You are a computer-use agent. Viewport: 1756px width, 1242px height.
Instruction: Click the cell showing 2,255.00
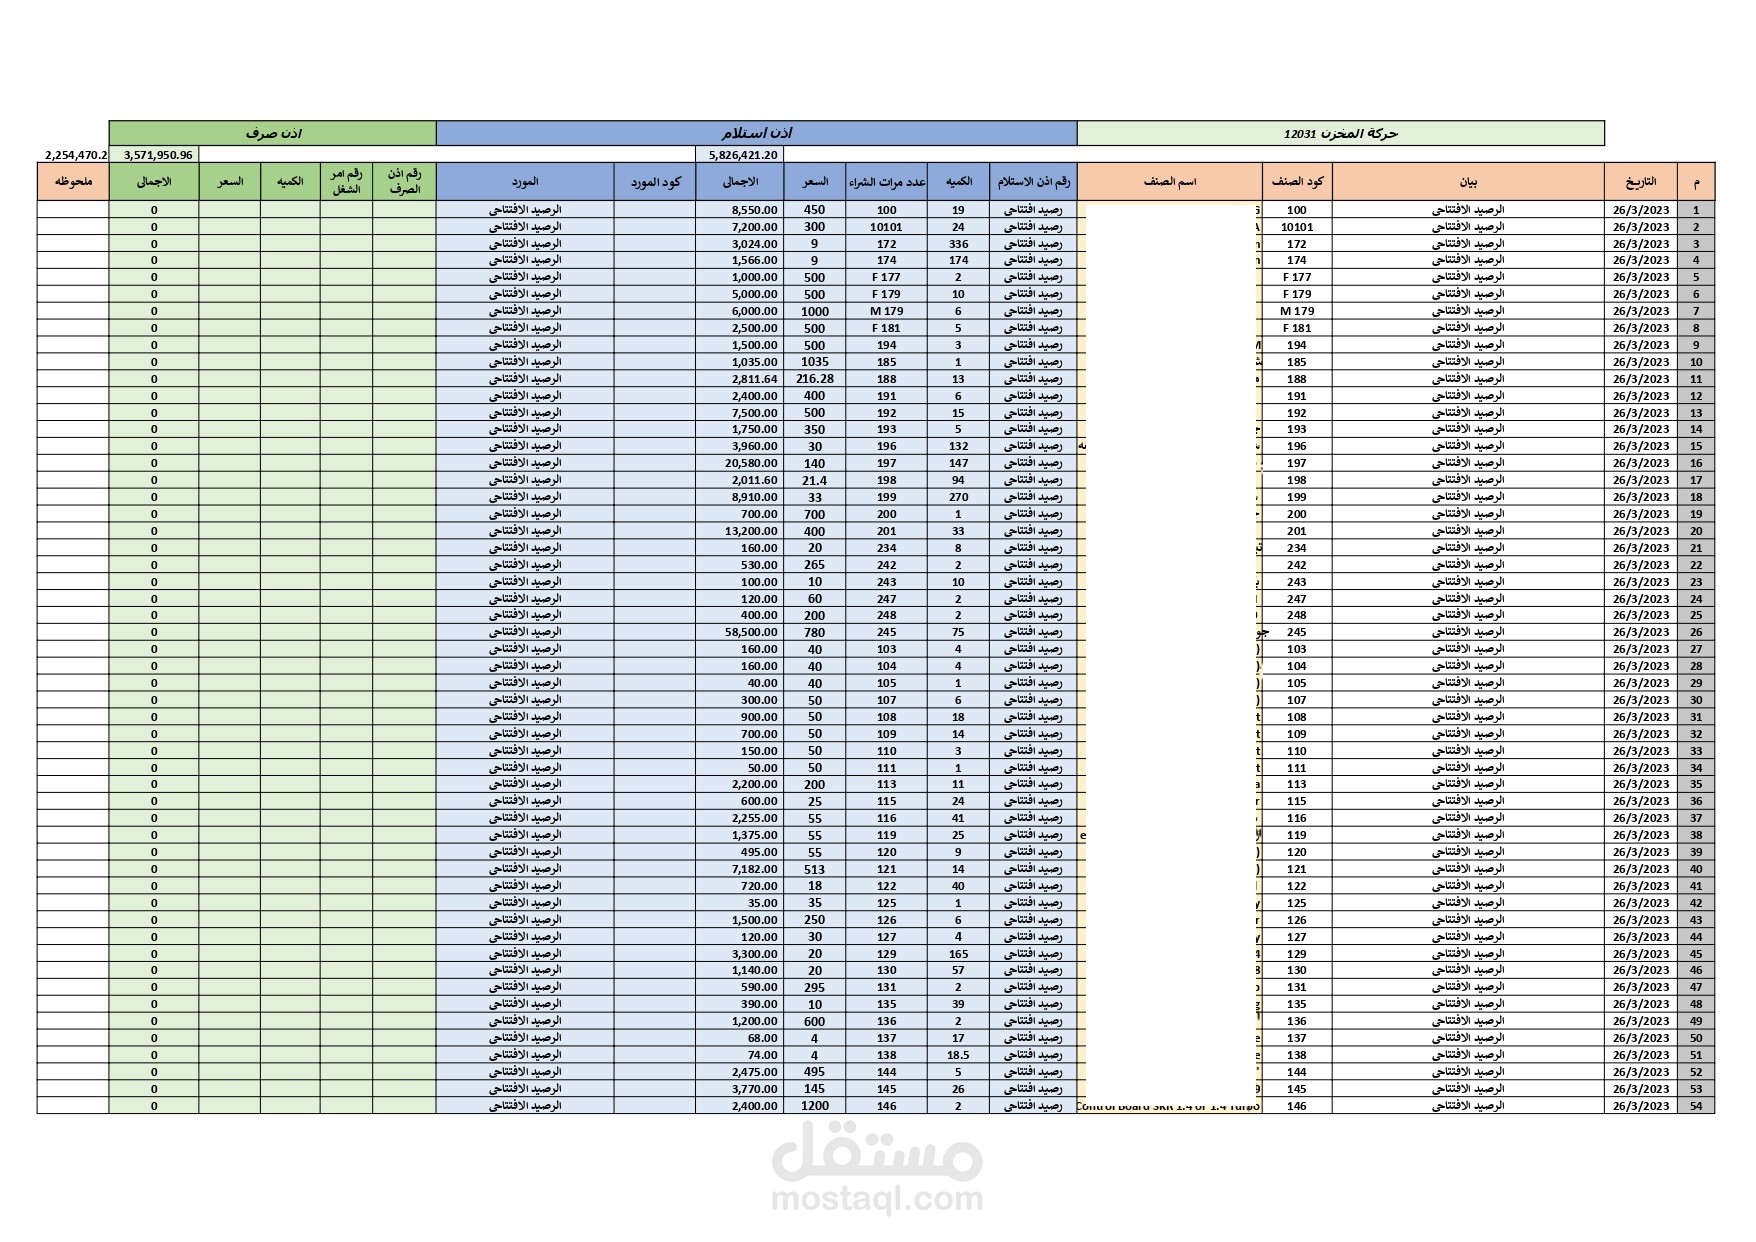[740, 818]
